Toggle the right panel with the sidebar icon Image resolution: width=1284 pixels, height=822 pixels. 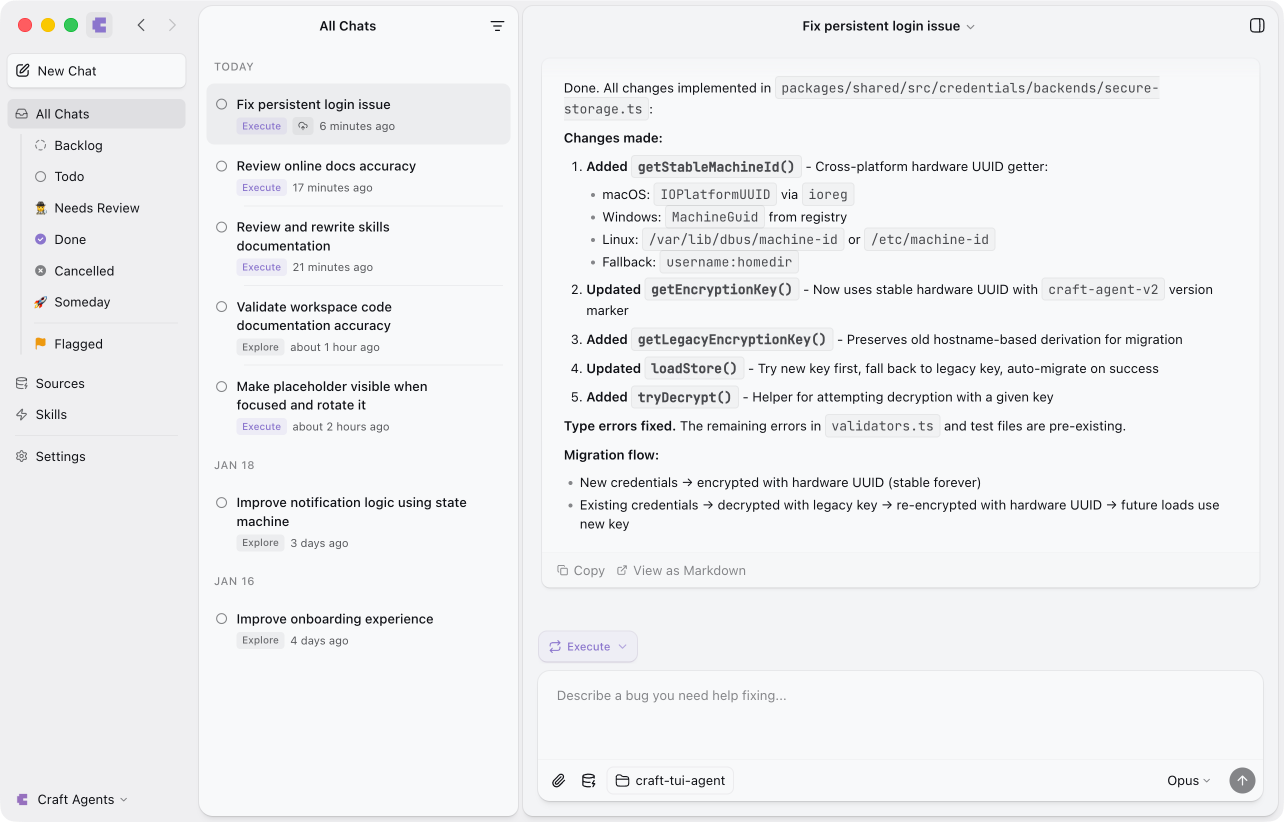[1257, 25]
